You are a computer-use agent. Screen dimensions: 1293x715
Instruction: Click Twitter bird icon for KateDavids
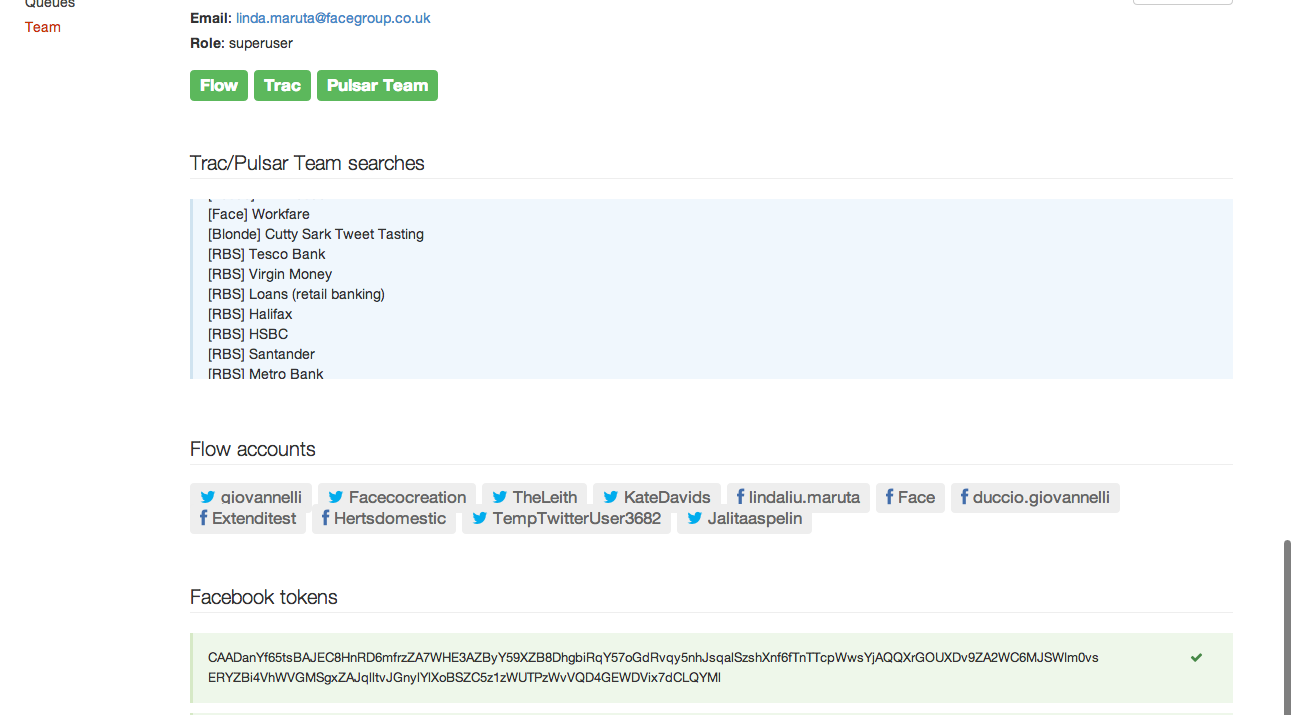[x=611, y=497]
